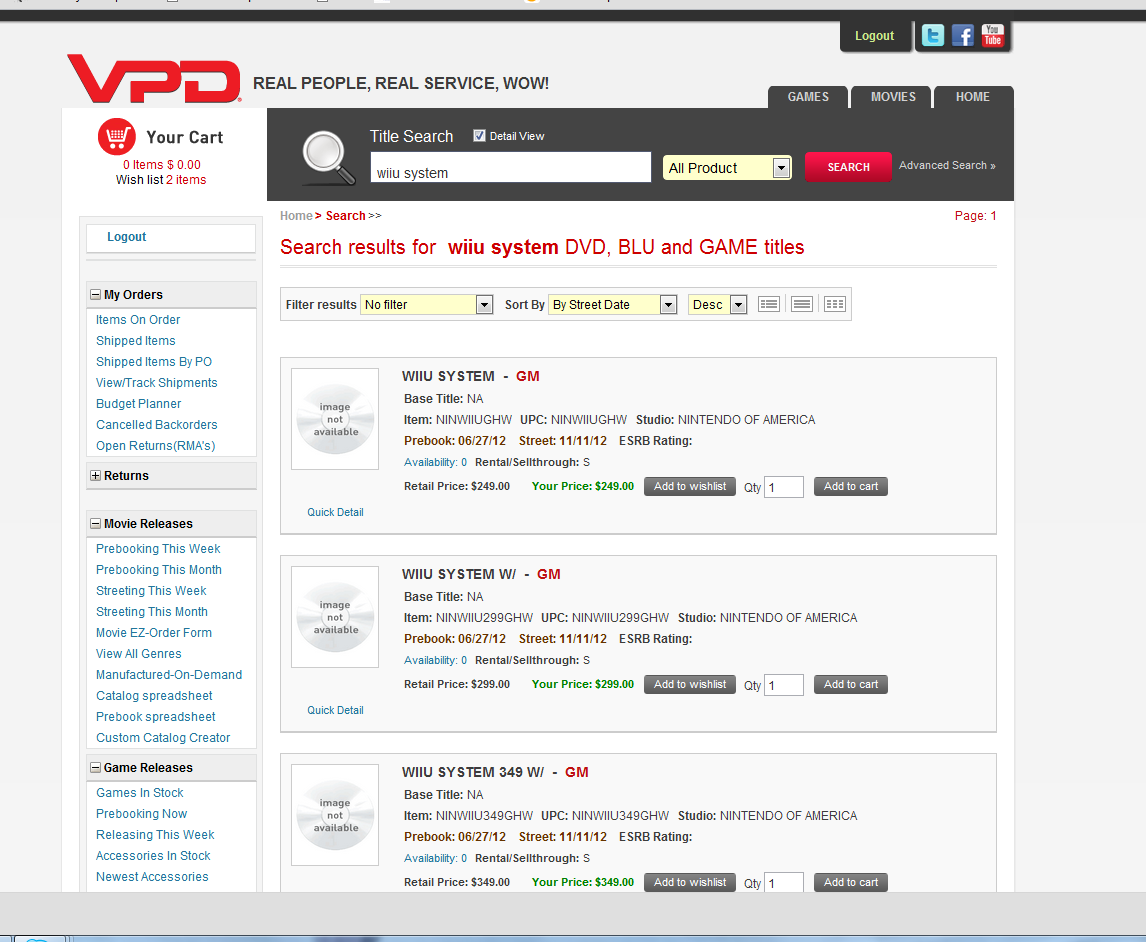This screenshot has height=942, width=1146.
Task: Open the Sort By Street Date dropdown
Action: point(612,305)
